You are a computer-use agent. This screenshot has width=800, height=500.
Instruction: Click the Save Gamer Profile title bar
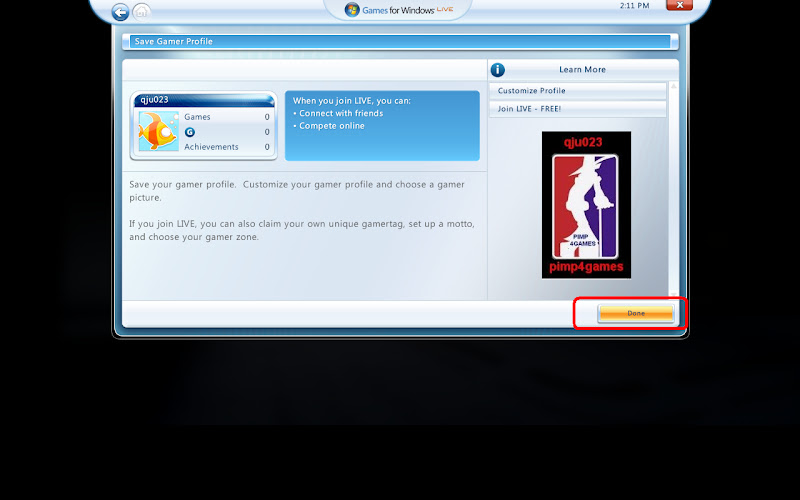pyautogui.click(x=401, y=41)
